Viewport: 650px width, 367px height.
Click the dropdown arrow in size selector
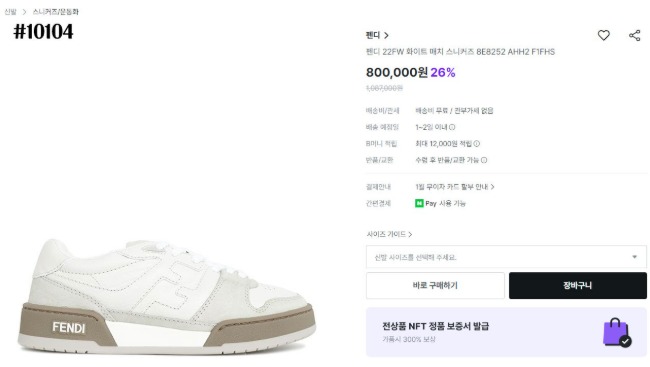coord(634,257)
